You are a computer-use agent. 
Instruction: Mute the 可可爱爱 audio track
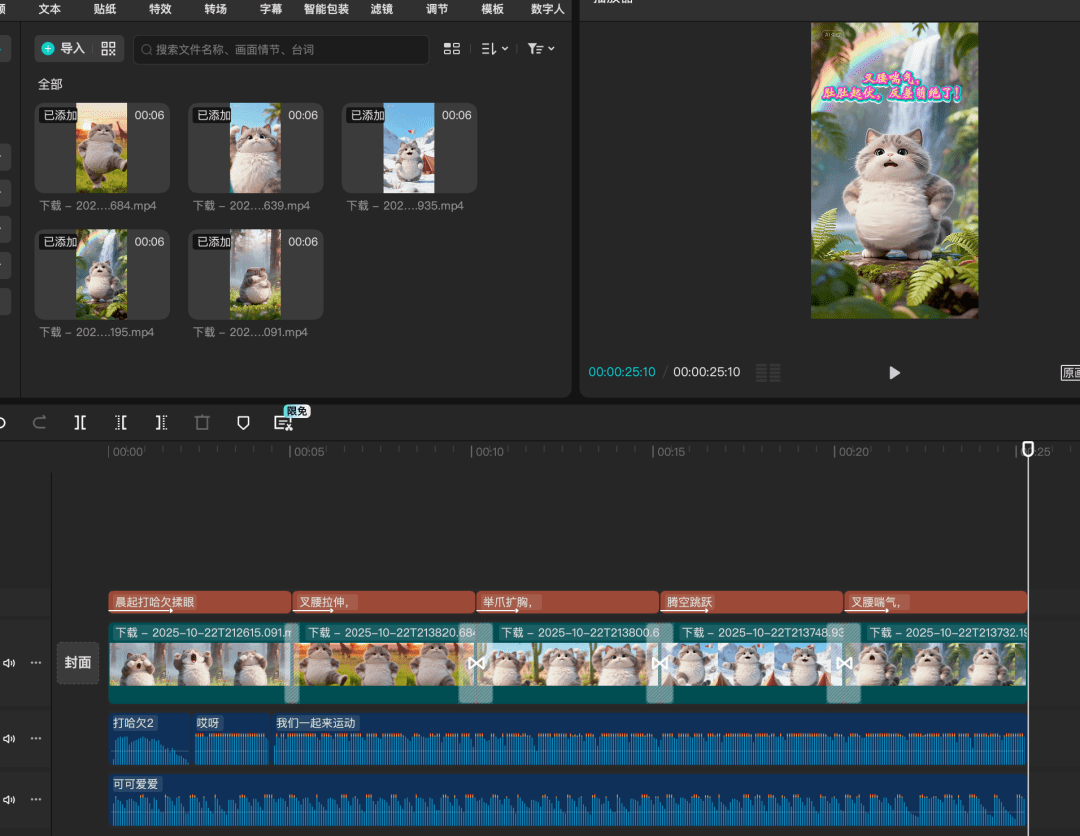(10, 799)
